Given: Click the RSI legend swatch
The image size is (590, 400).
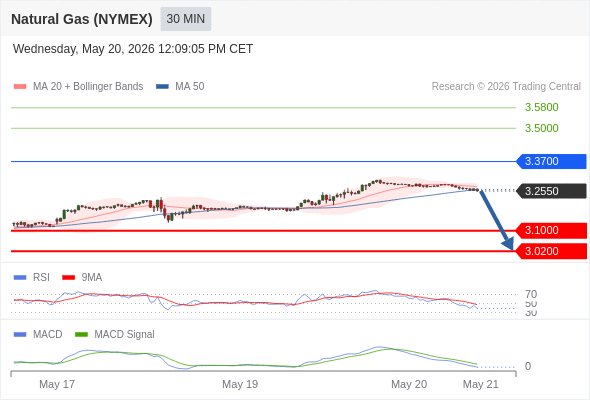Looking at the screenshot, I should (x=20, y=278).
